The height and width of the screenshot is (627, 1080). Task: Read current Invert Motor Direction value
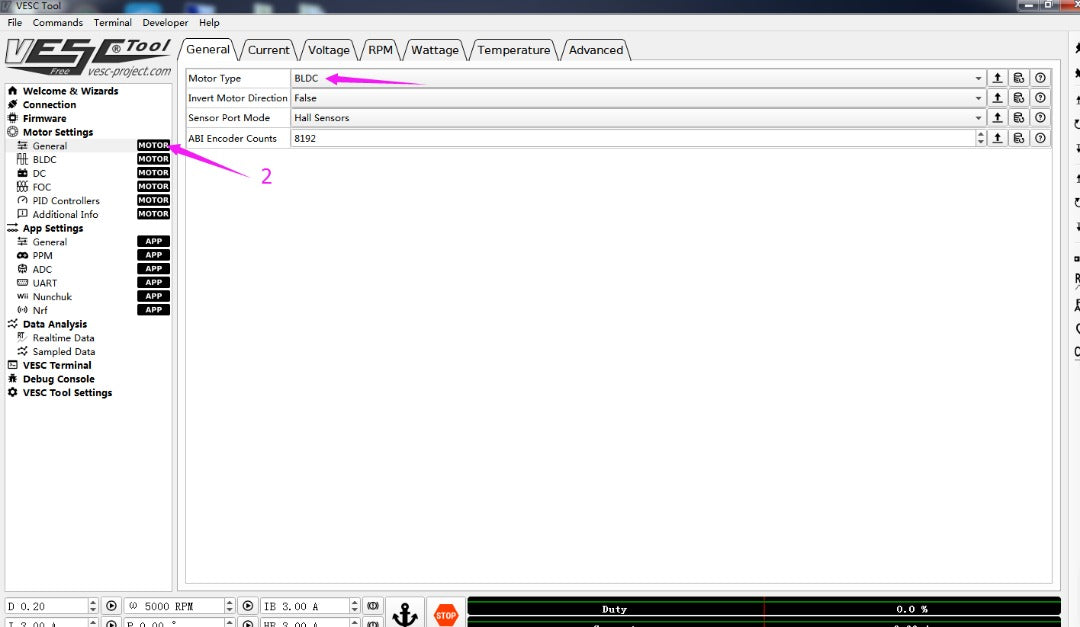pyautogui.click(x=997, y=98)
